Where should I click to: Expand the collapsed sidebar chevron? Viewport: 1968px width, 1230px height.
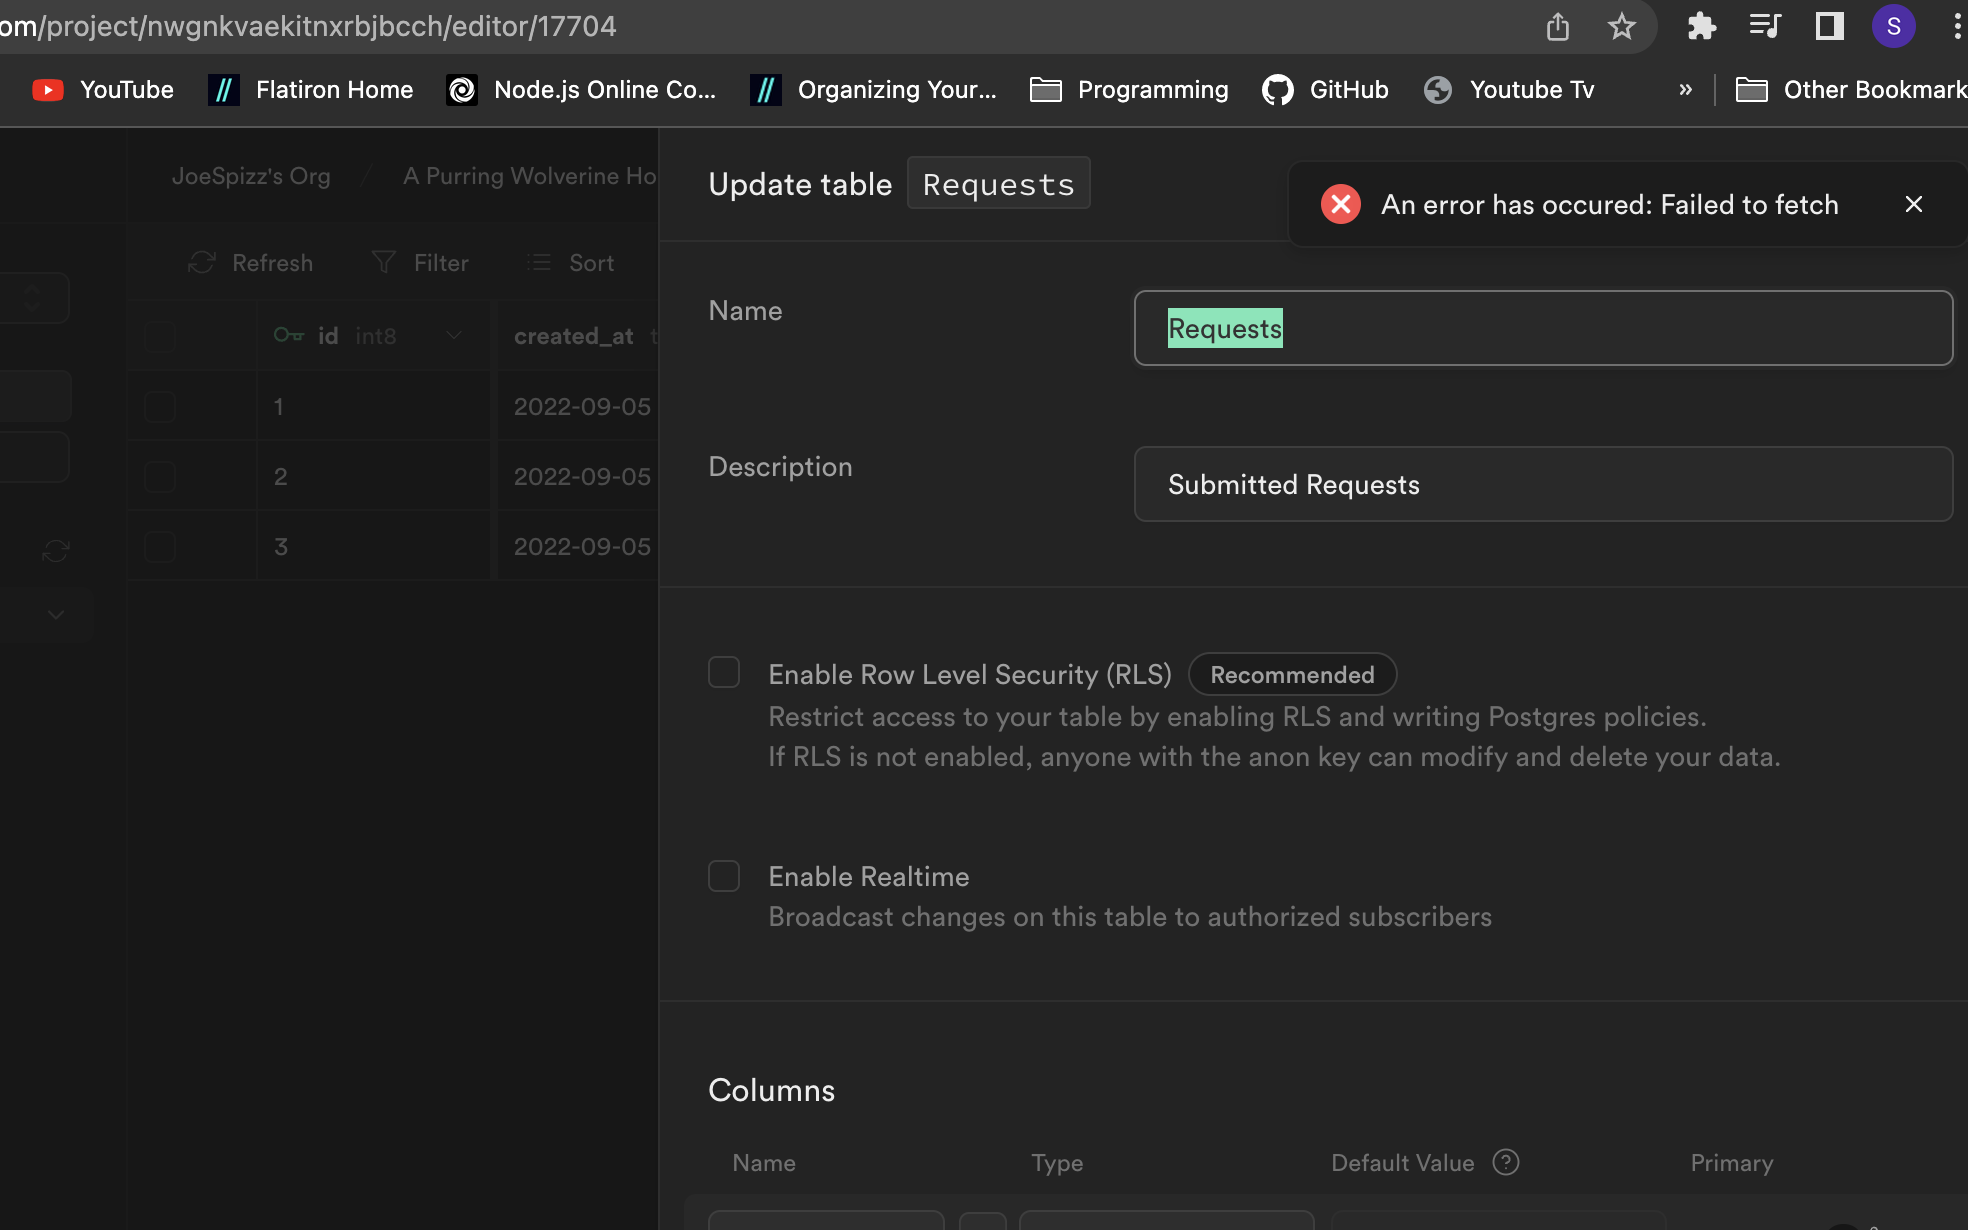coord(55,614)
